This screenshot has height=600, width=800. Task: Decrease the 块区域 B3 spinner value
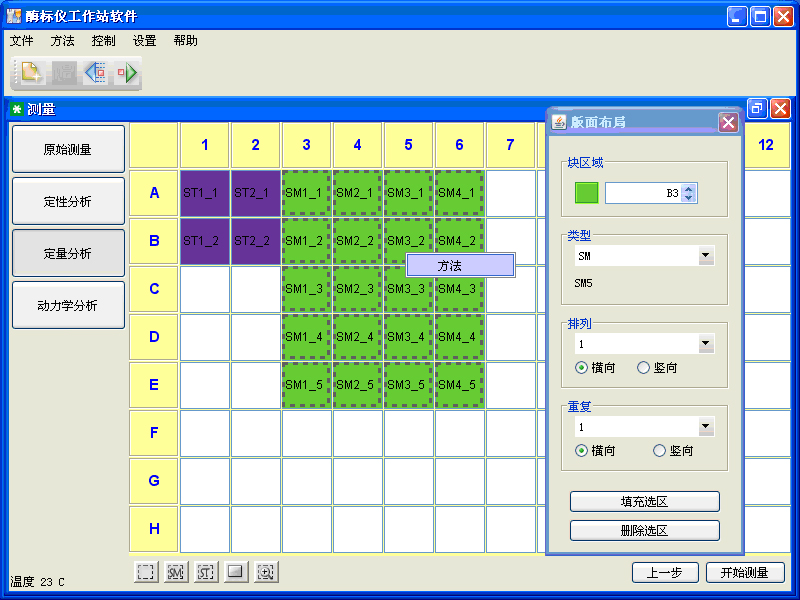point(689,197)
